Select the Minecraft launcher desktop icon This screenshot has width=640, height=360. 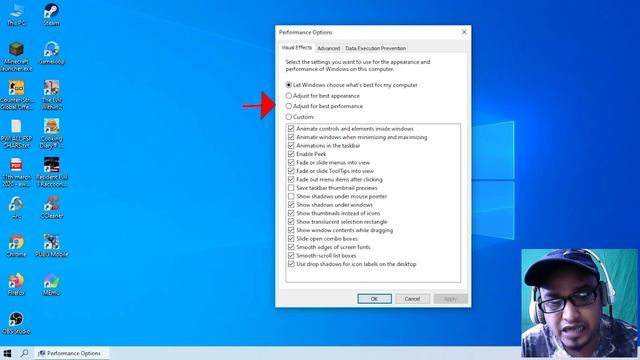(x=16, y=56)
